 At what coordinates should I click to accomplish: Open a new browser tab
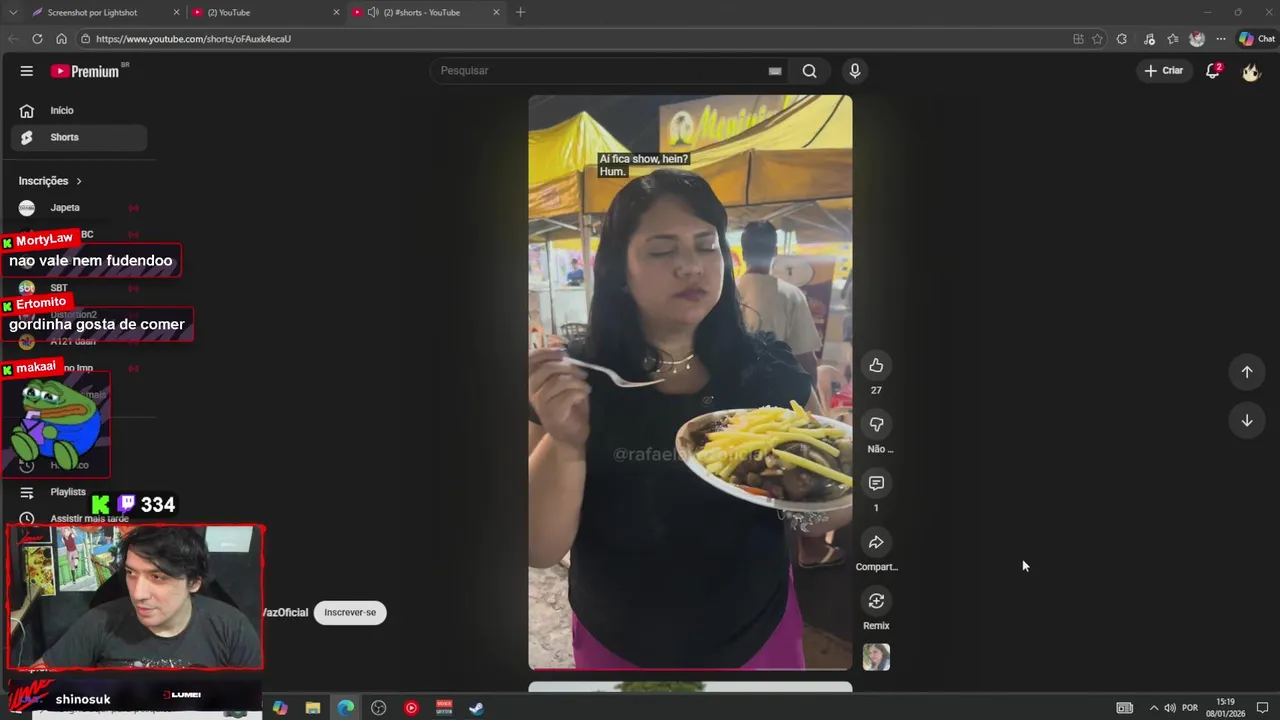520,12
